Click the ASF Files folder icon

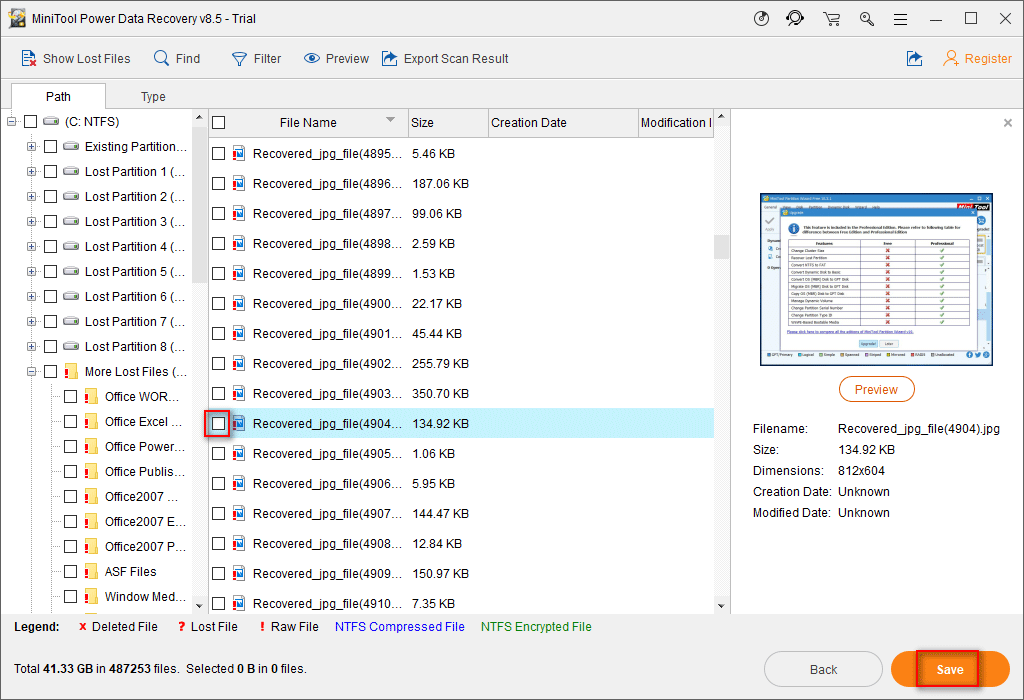coord(91,571)
